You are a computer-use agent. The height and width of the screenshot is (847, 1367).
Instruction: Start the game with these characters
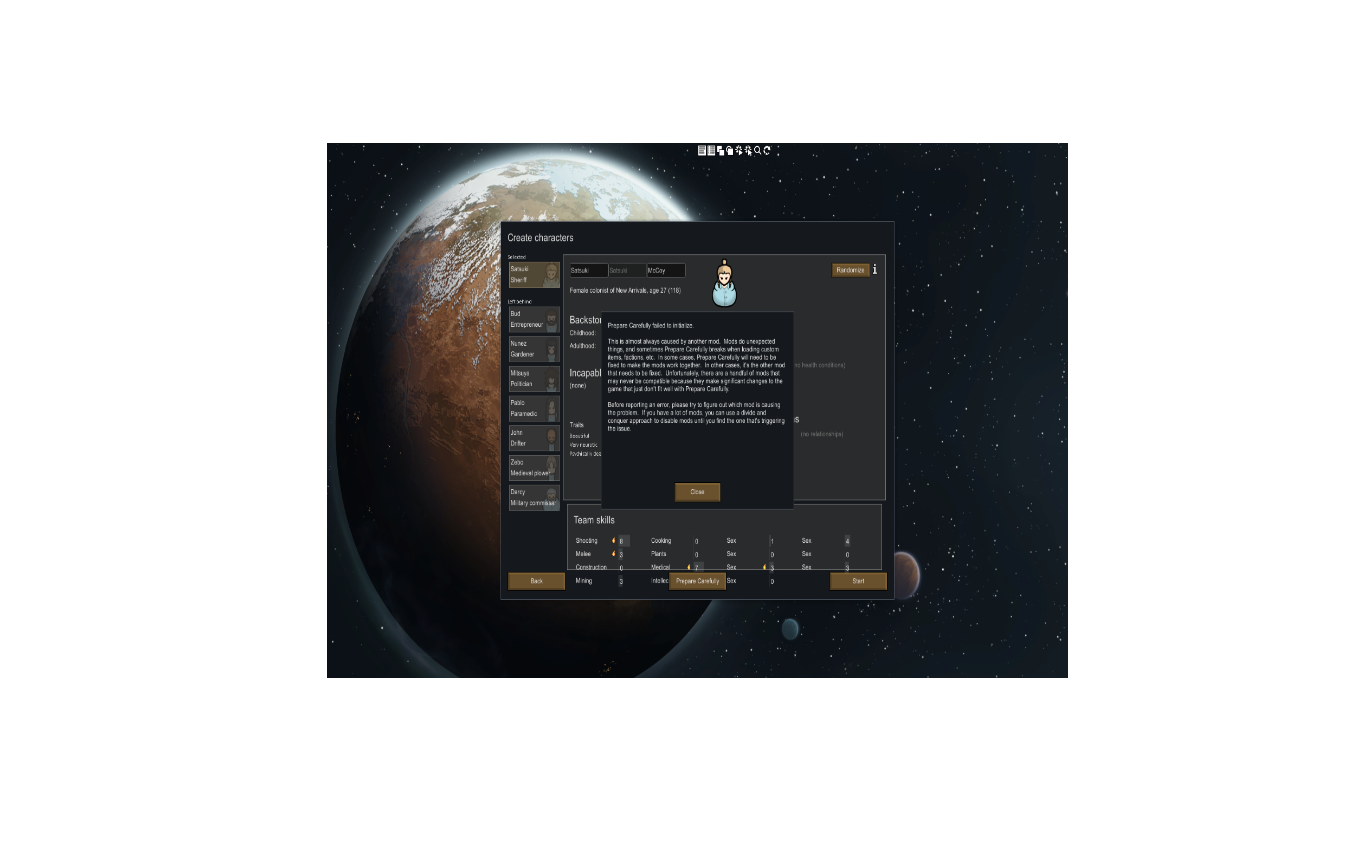[858, 581]
